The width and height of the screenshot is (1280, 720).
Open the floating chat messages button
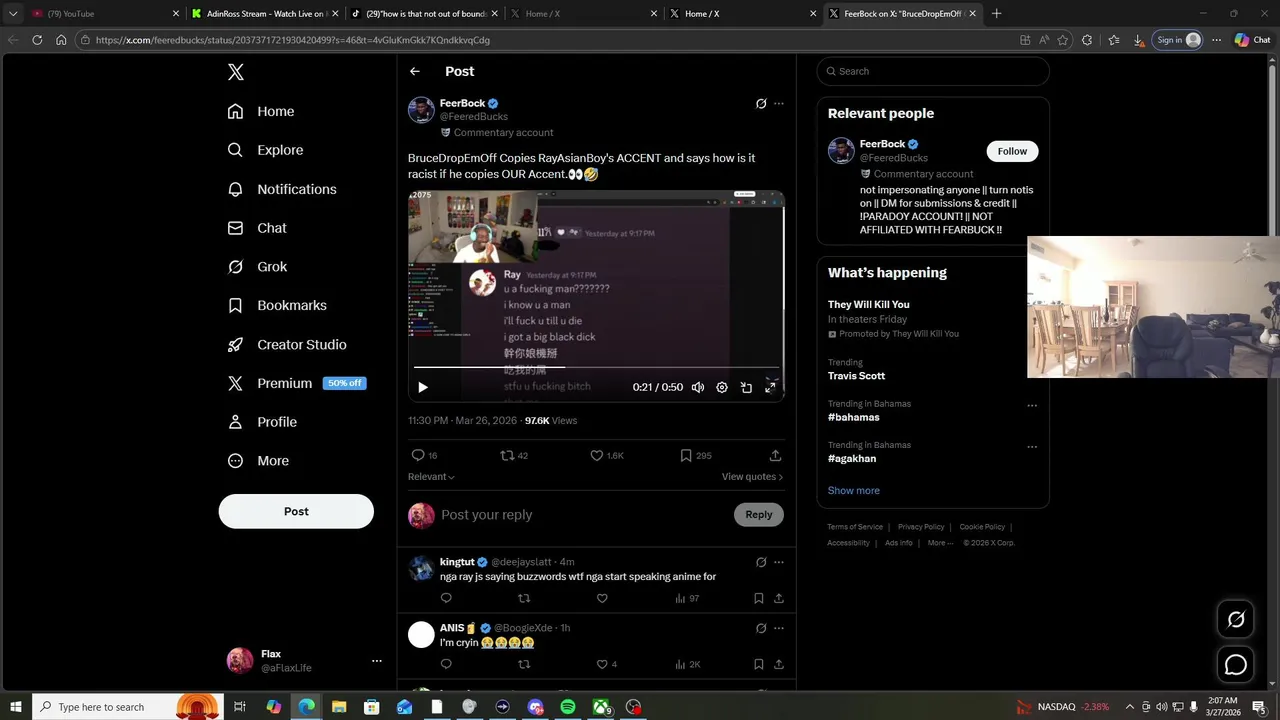(x=1236, y=665)
